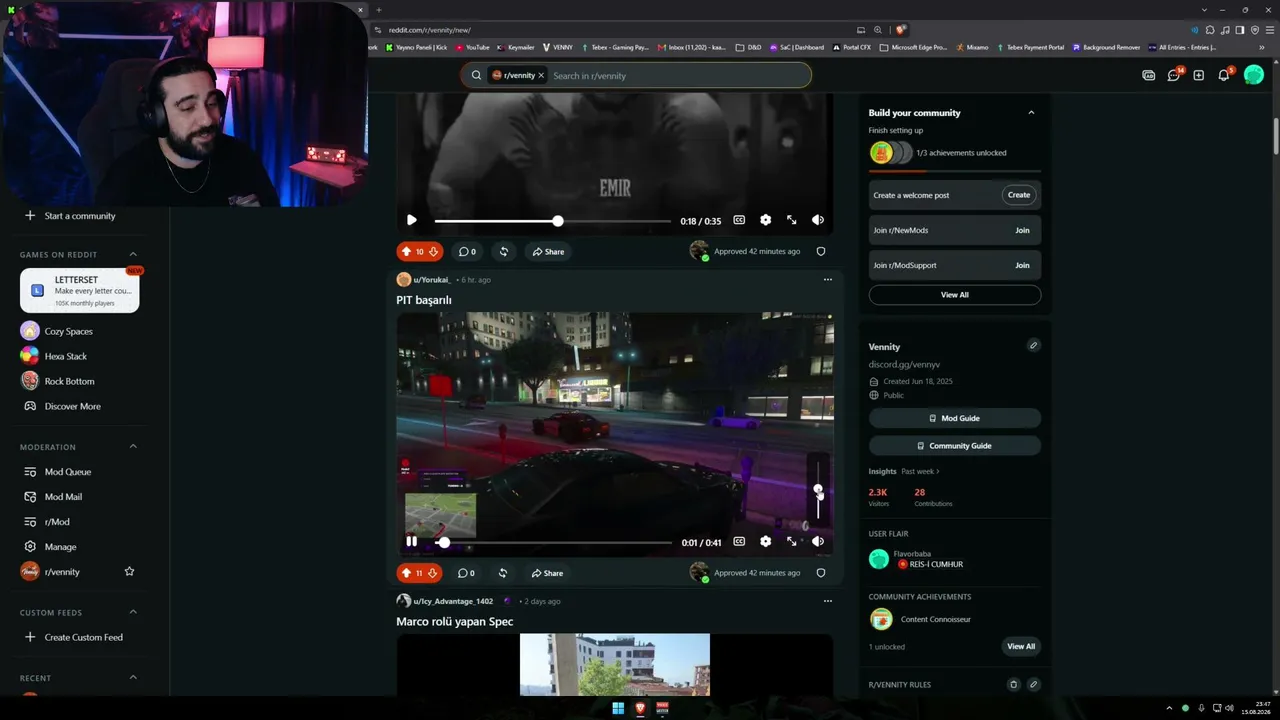Seek on the top video progress bar
Screen dimensions: 1280x720
pos(553,220)
